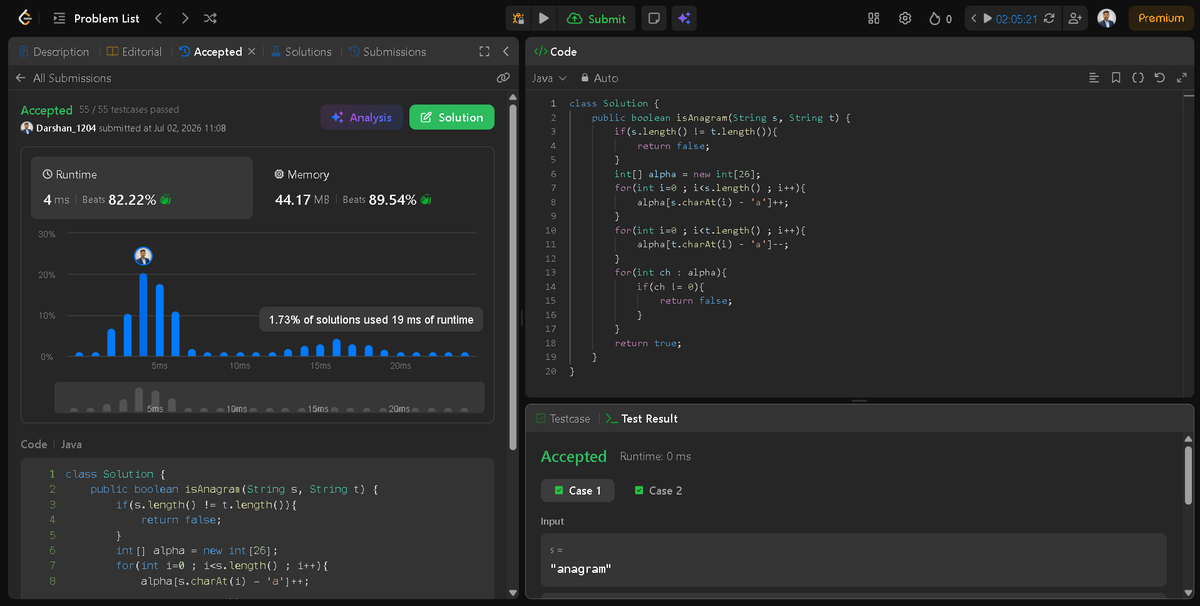
Task: Switch to the Editorial tab
Action: 134,52
